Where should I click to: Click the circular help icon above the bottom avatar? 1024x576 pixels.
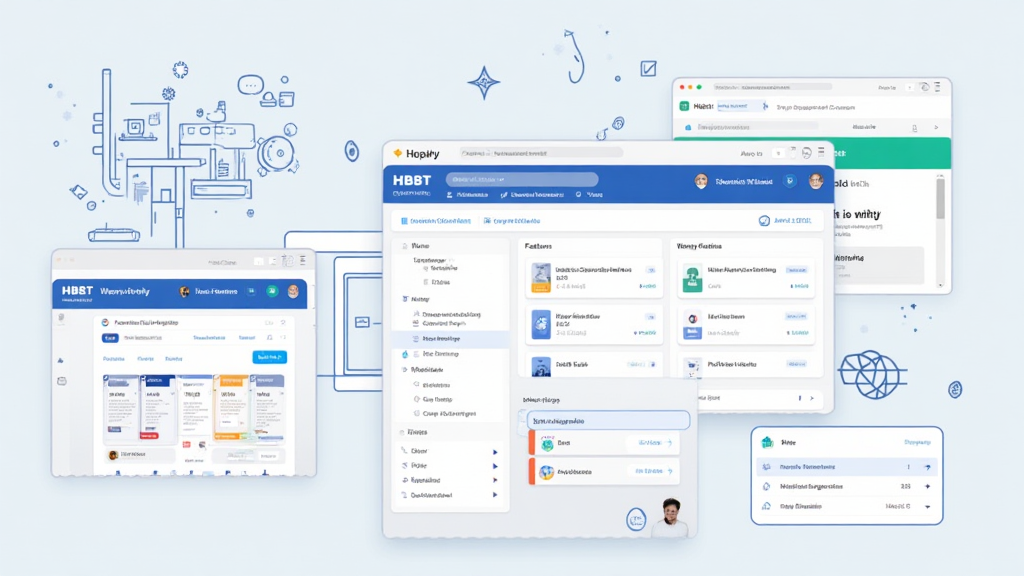coord(637,520)
